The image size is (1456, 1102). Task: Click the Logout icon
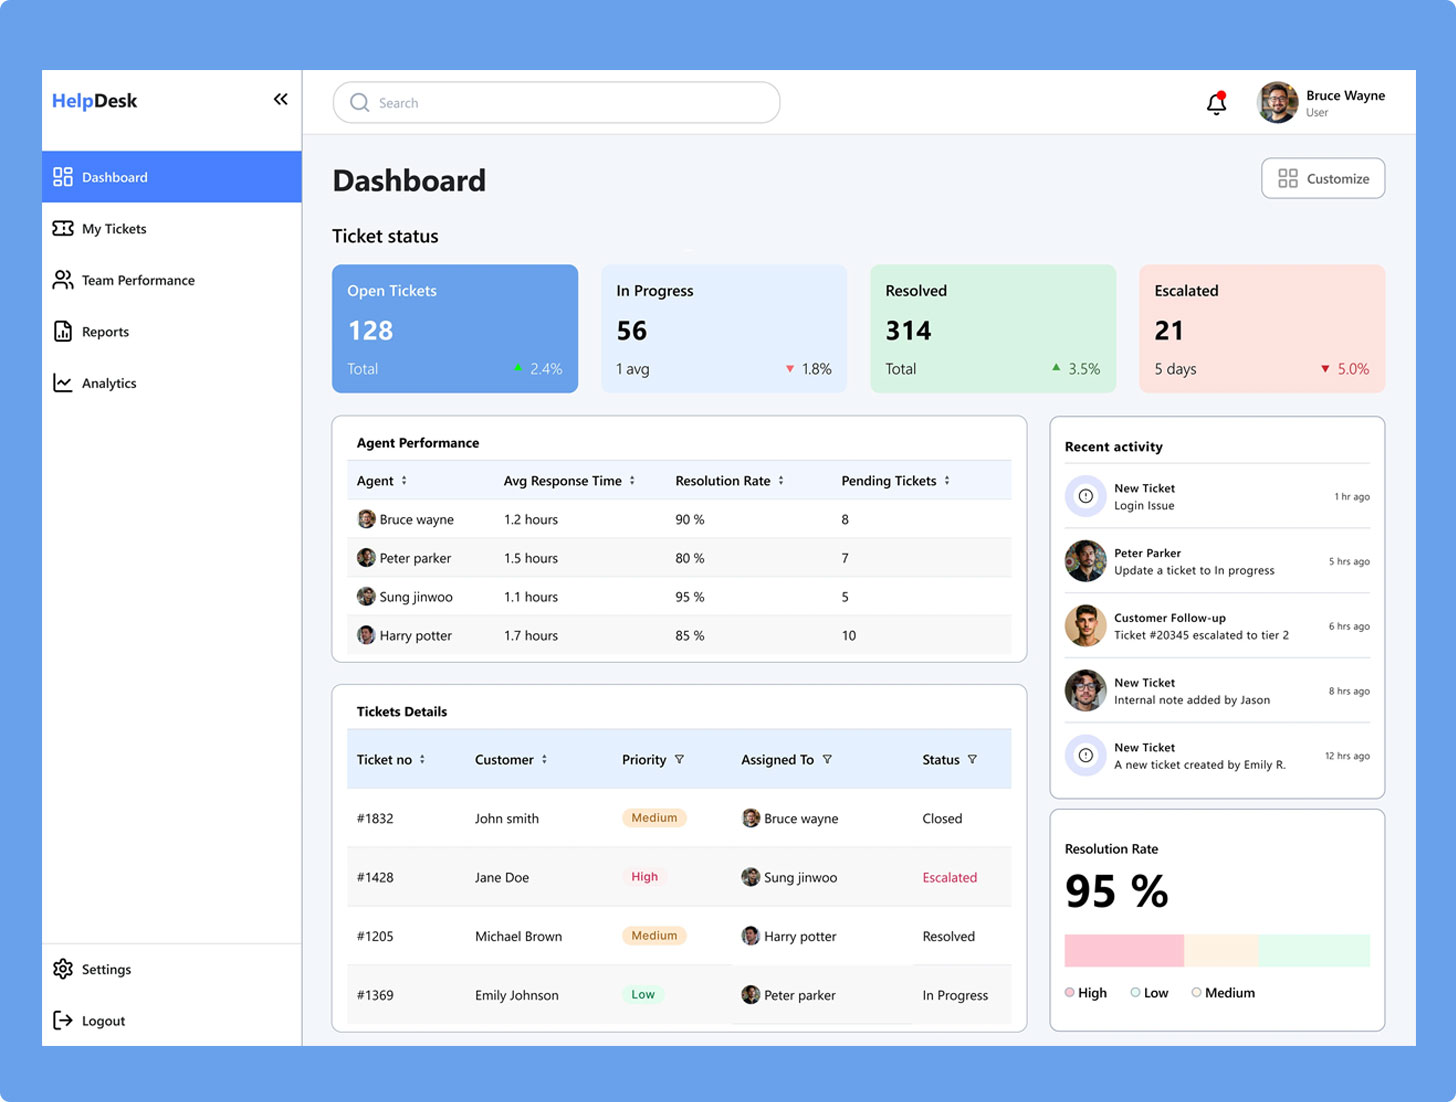[61, 1020]
